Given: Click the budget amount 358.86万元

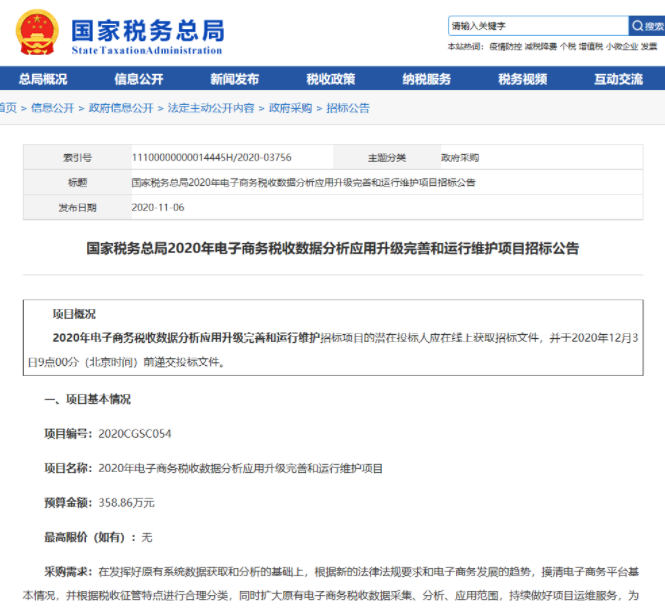Looking at the screenshot, I should (x=126, y=503).
